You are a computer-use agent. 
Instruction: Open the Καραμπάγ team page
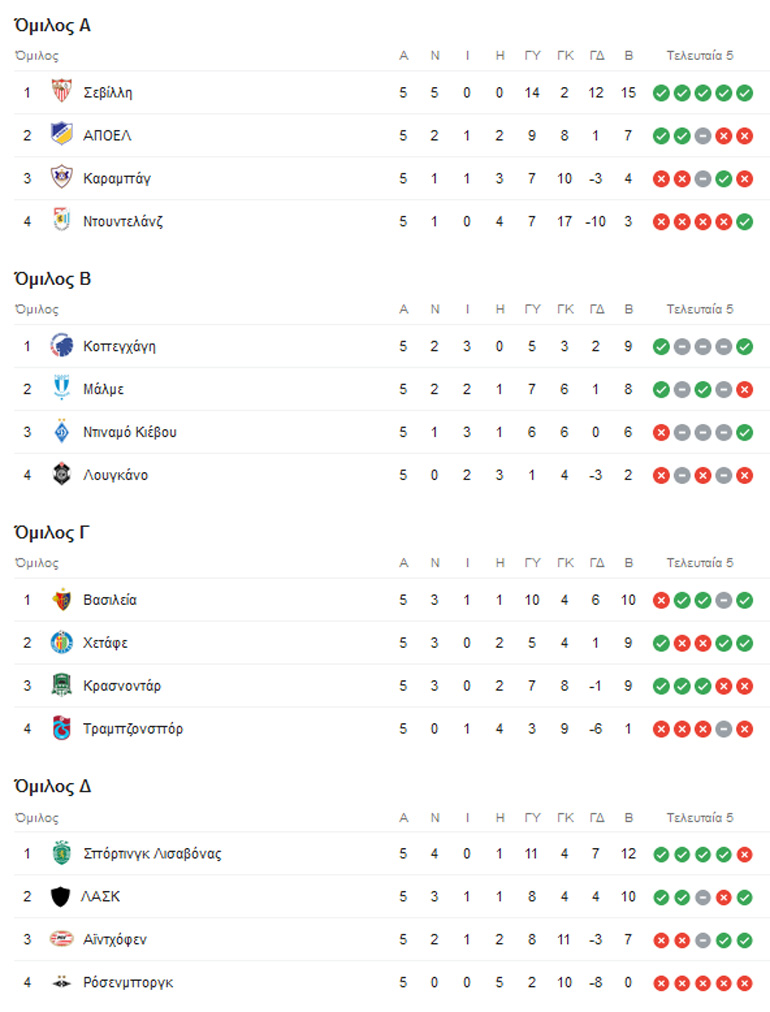(117, 179)
